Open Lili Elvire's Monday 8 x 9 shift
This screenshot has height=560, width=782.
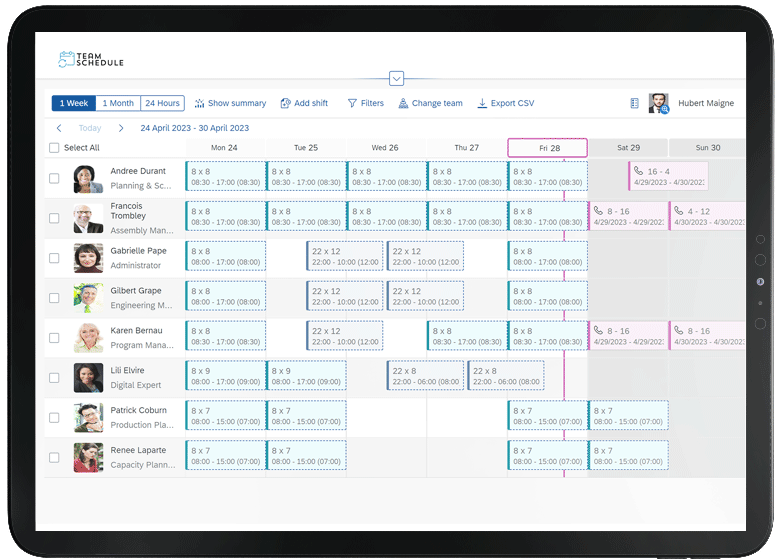click(225, 376)
